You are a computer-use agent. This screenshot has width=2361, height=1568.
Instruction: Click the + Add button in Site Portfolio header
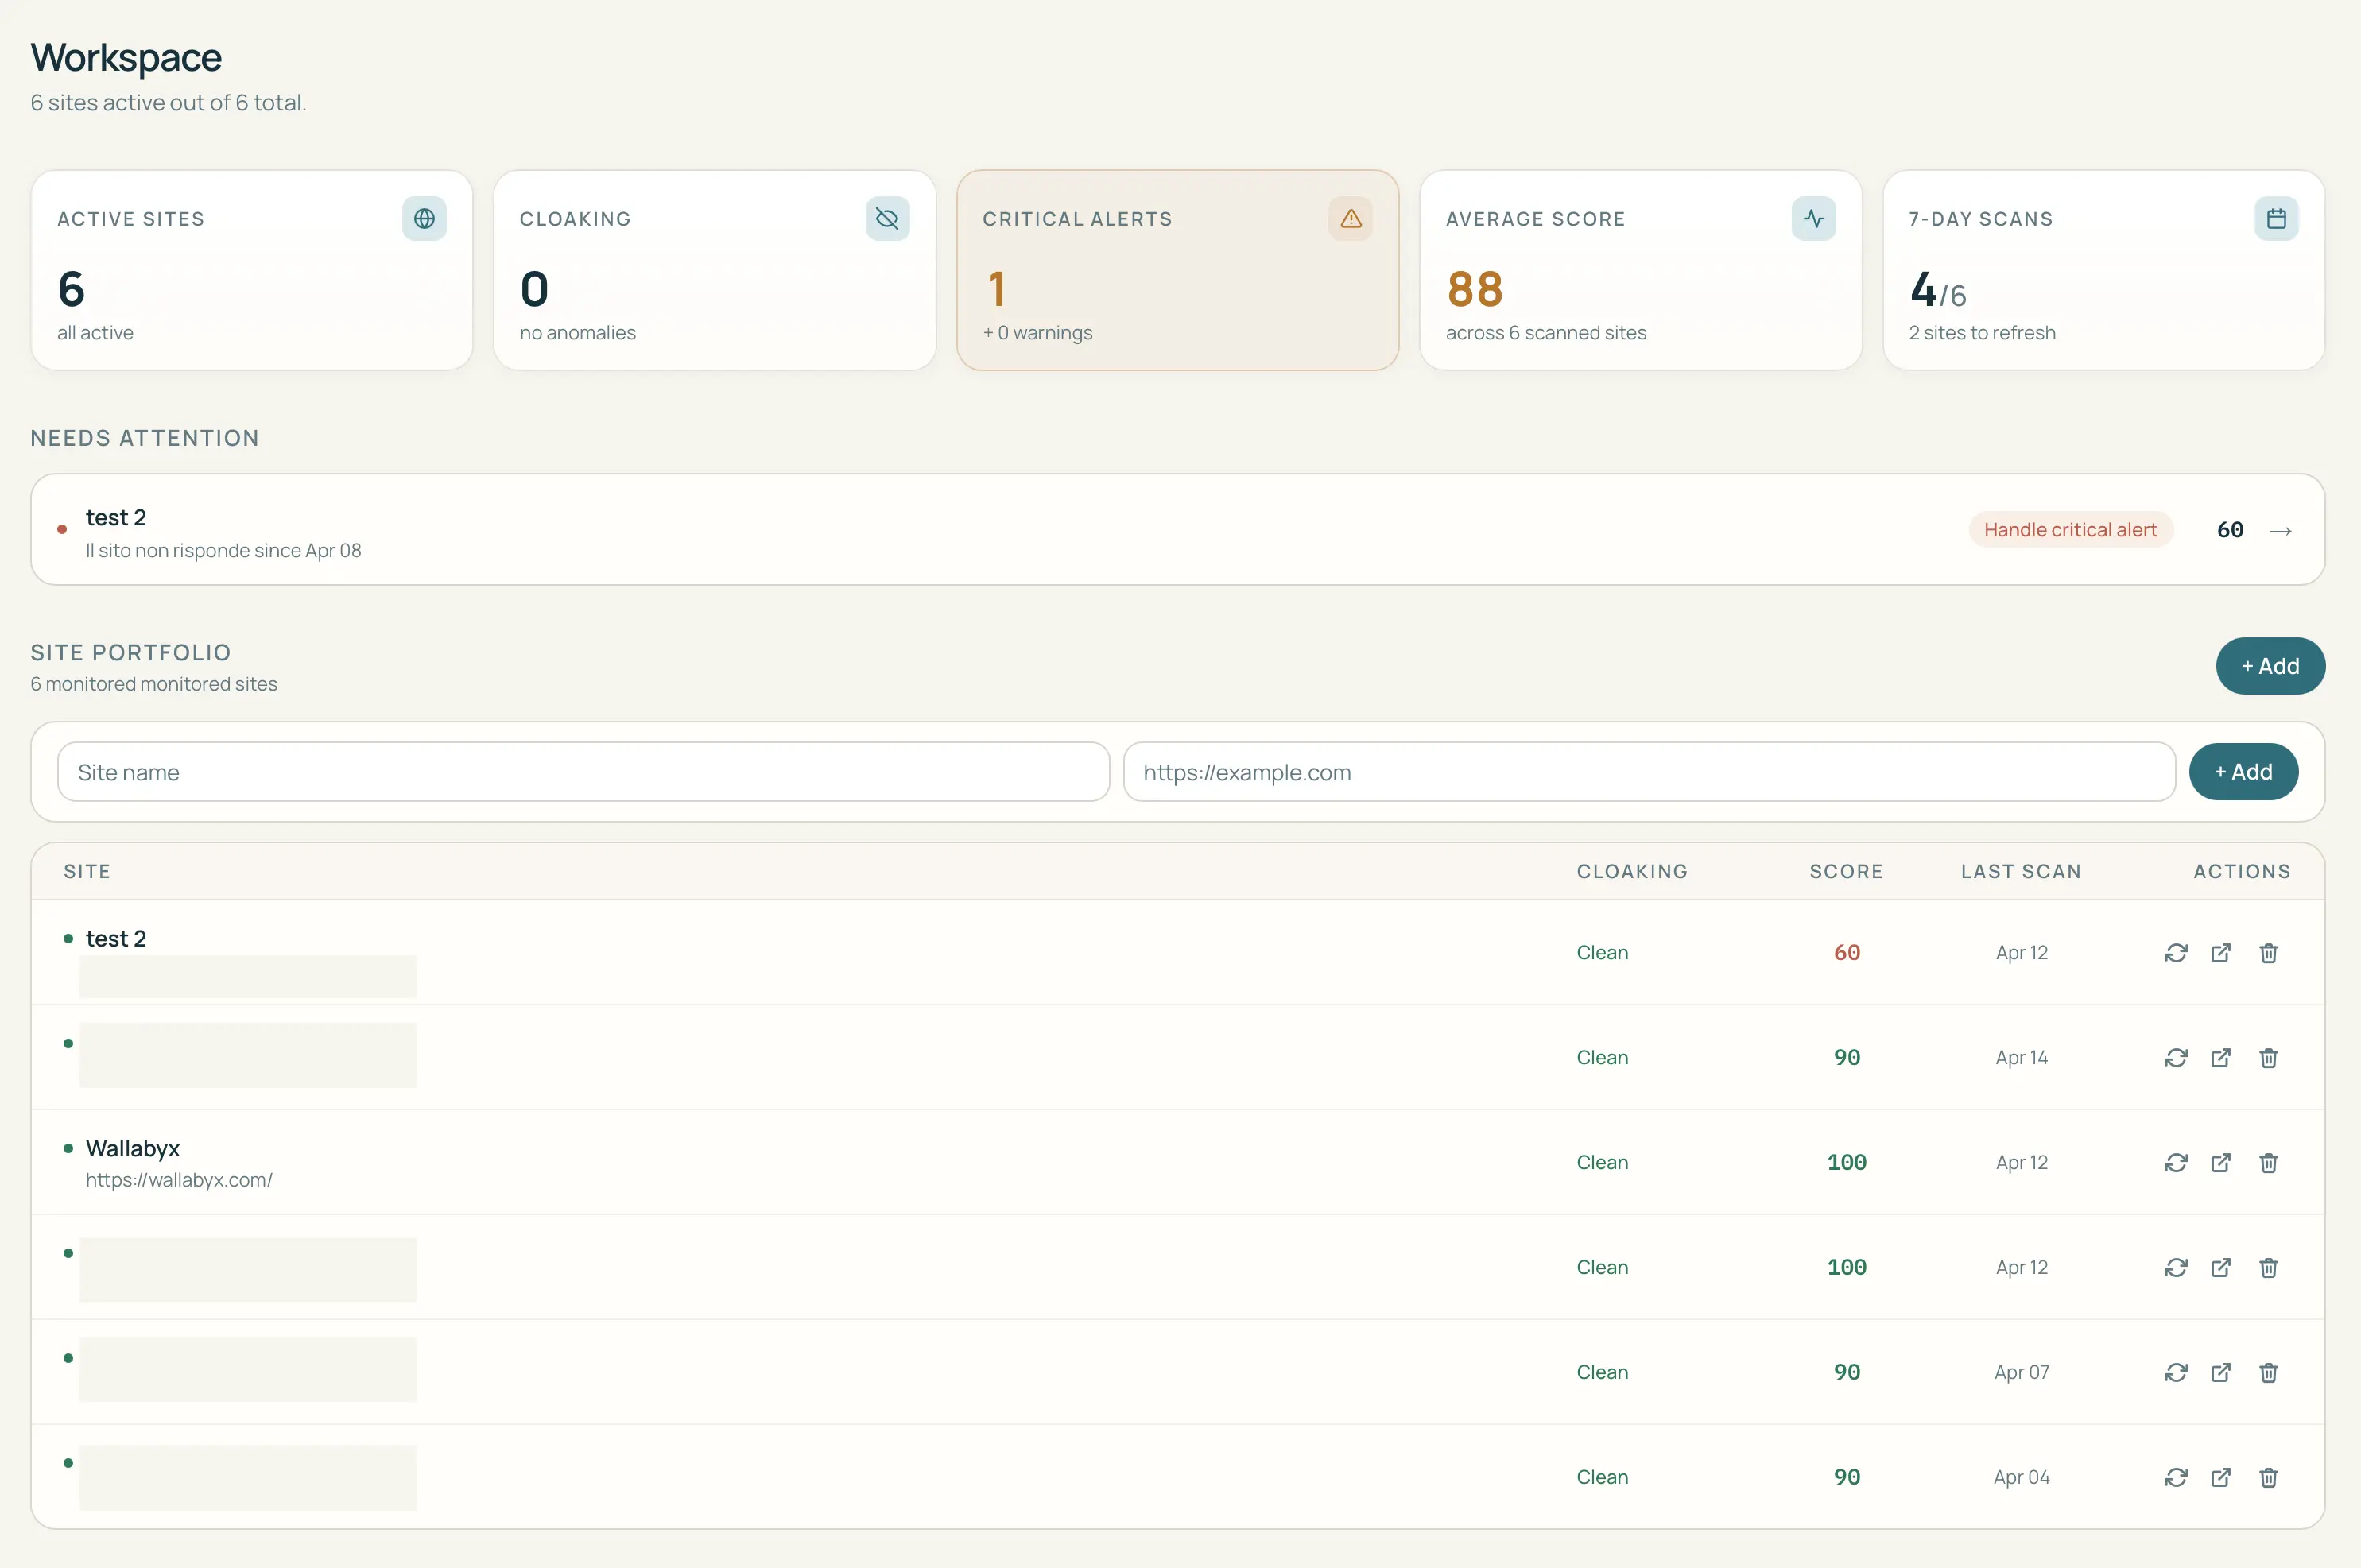click(x=2270, y=666)
